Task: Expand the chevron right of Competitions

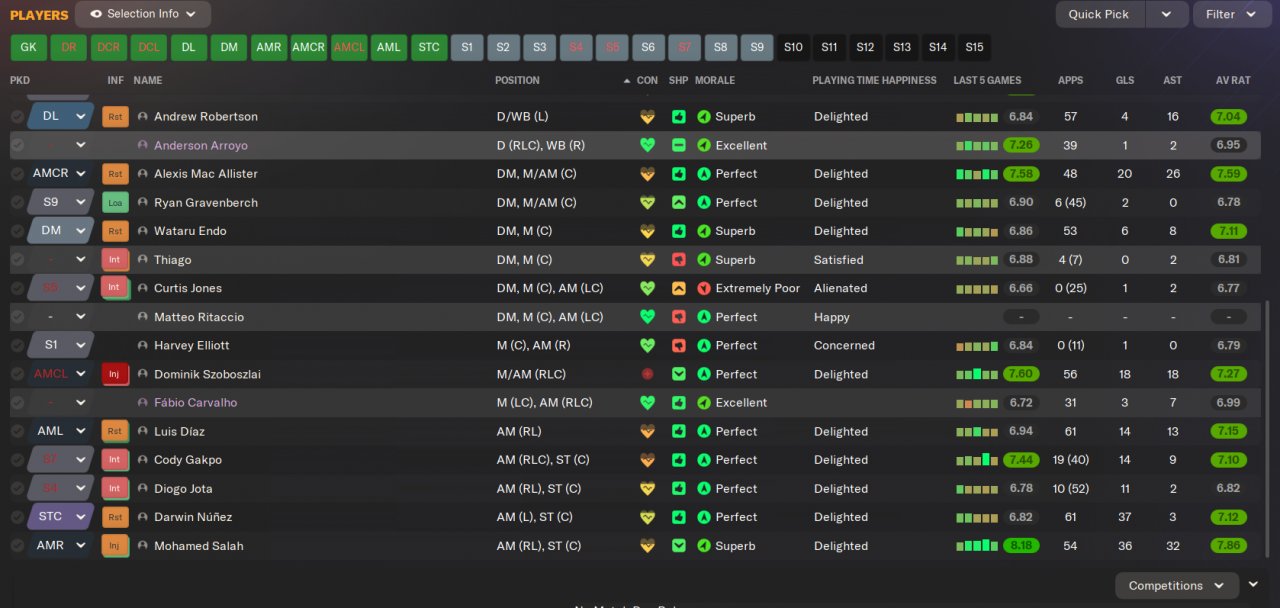Action: click(1253, 585)
